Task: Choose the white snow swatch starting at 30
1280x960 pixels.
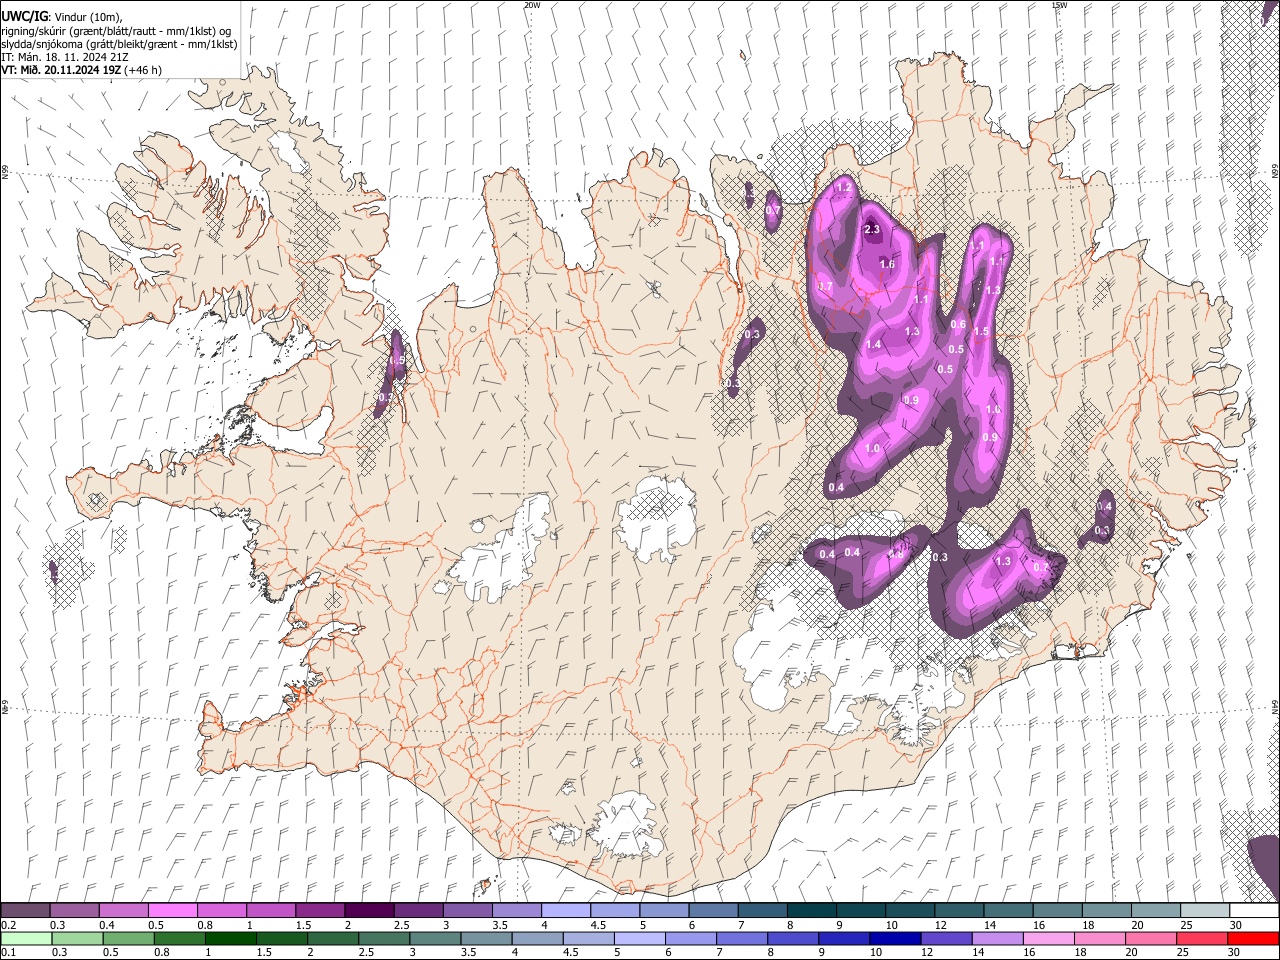Action: 1254,911
